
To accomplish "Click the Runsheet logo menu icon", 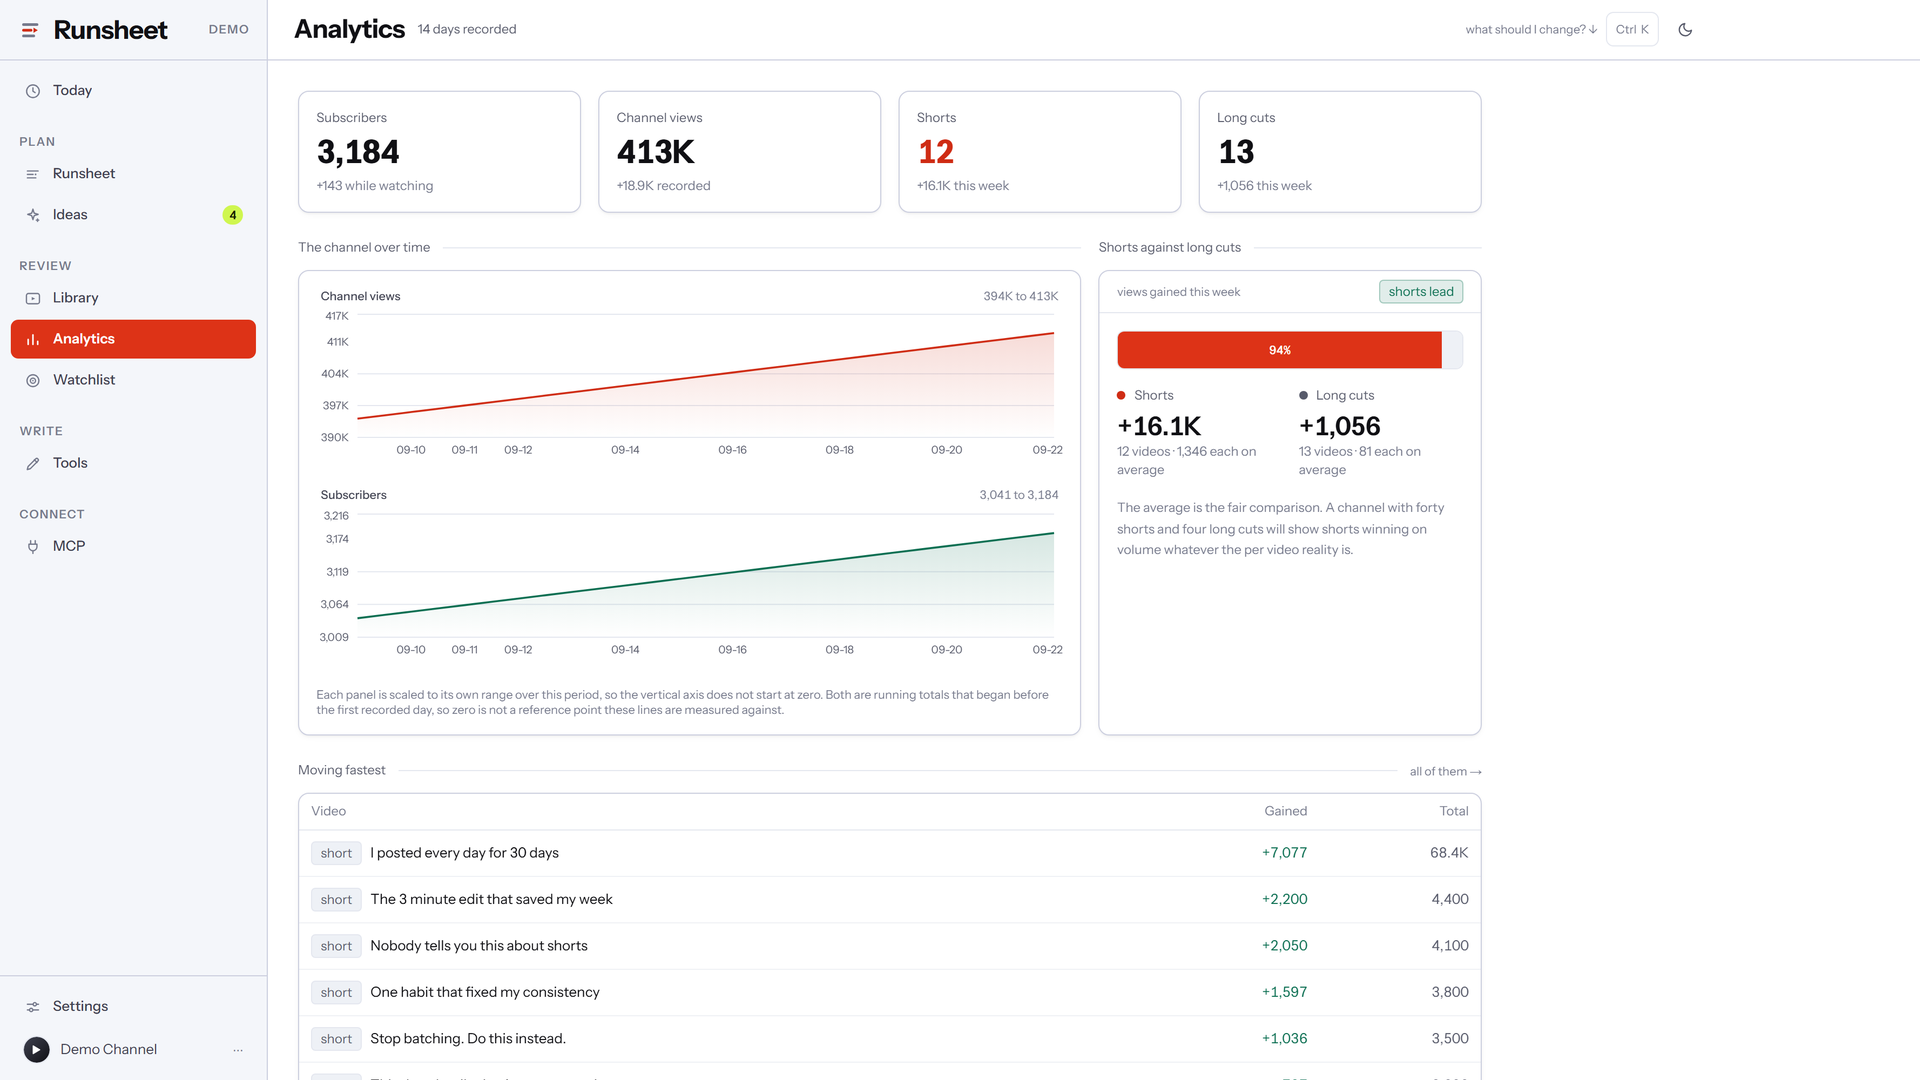I will pos(30,30).
